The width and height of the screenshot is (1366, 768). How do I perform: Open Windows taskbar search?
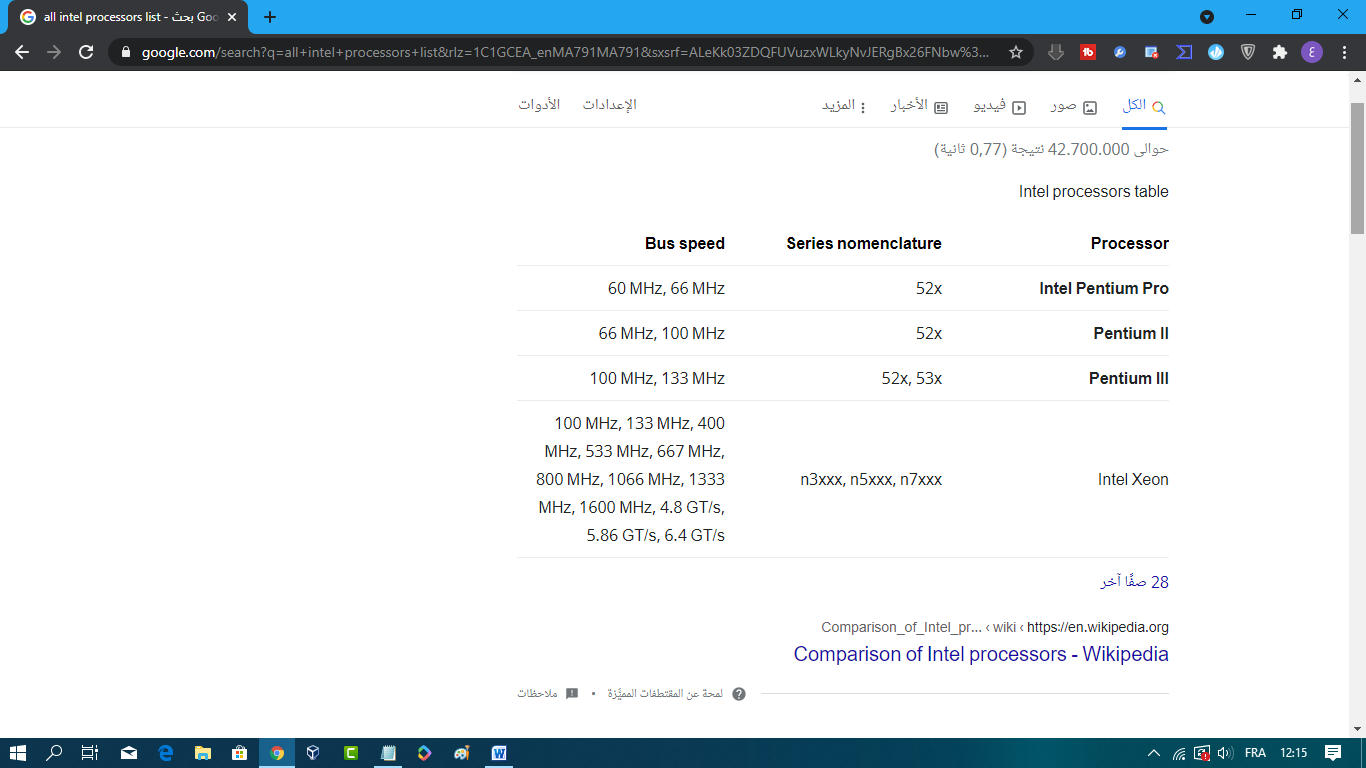[x=54, y=753]
